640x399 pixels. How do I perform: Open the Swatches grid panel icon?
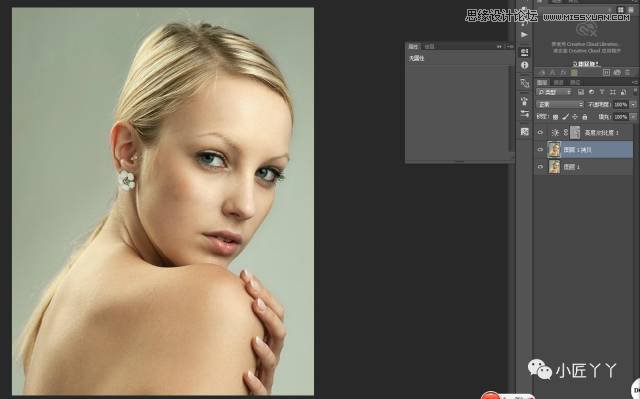click(x=524, y=132)
